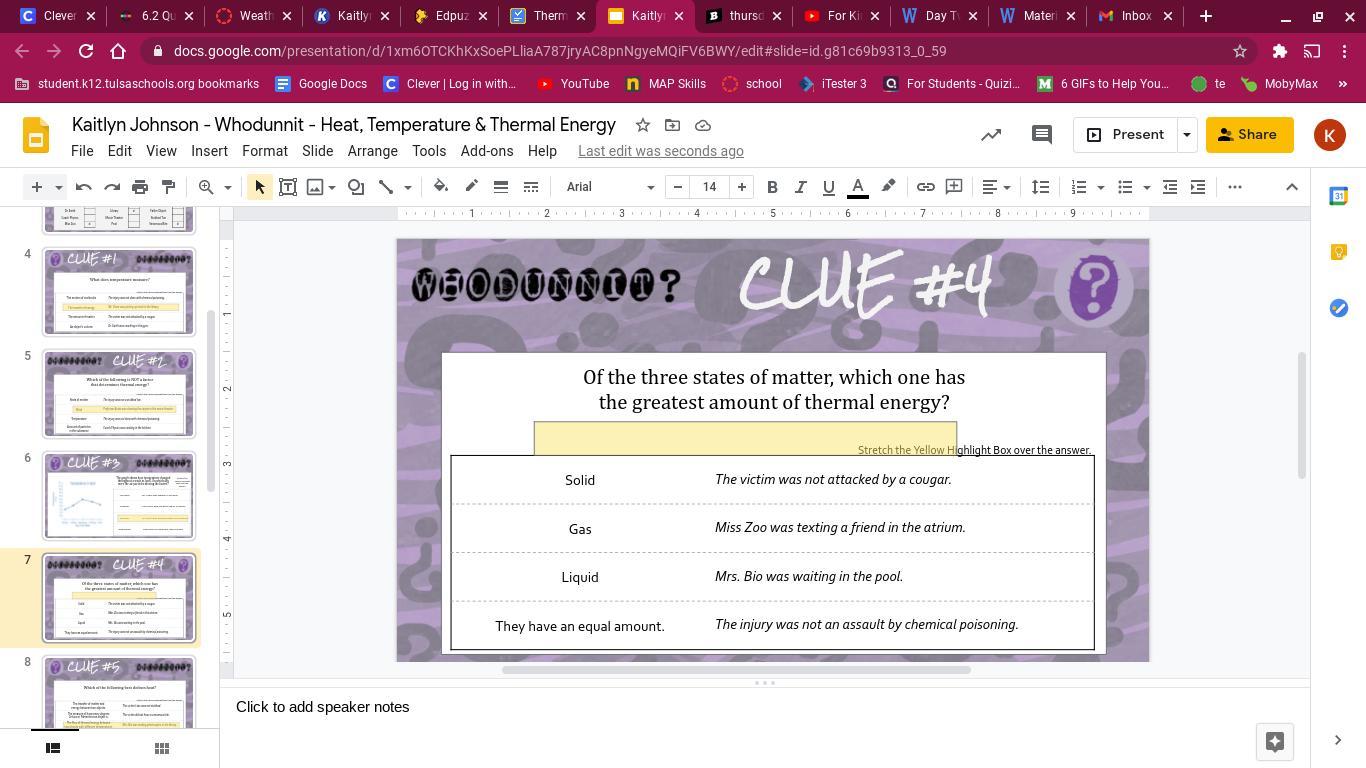This screenshot has height=768, width=1366.
Task: Open the Arrange menu
Action: click(x=372, y=151)
